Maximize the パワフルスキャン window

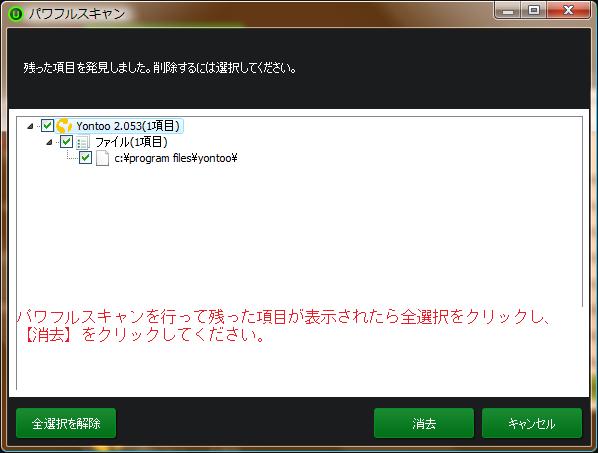[x=534, y=10]
